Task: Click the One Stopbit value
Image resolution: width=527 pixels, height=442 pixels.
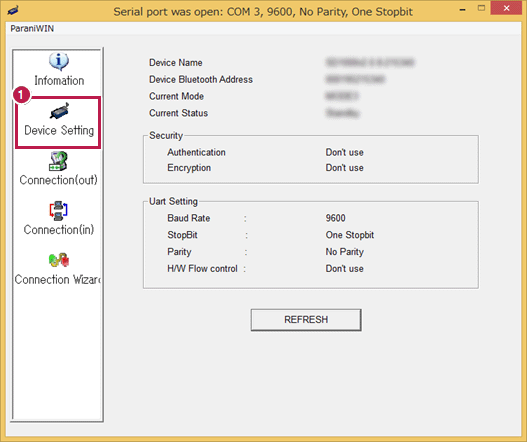Action: (350, 235)
